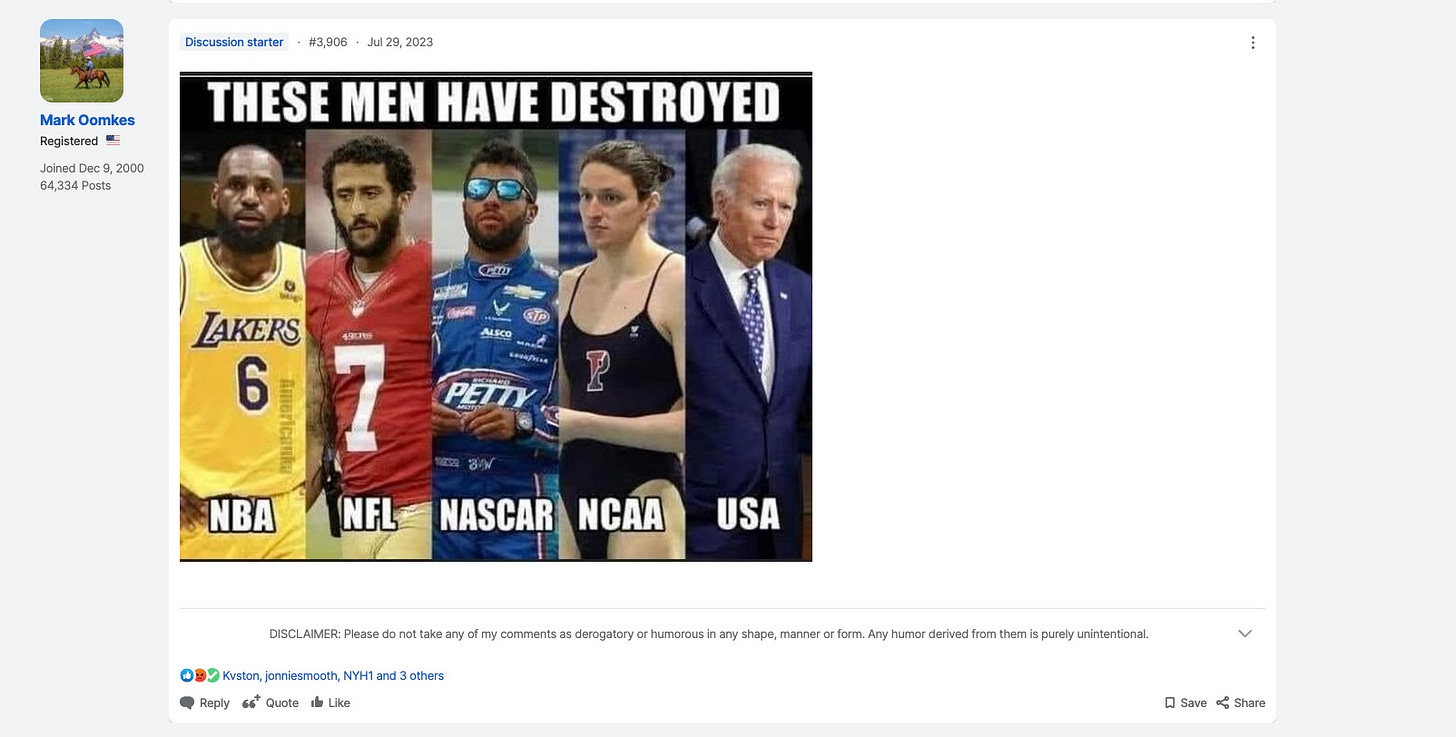Click the Share icon
1456x737 pixels.
click(1223, 703)
